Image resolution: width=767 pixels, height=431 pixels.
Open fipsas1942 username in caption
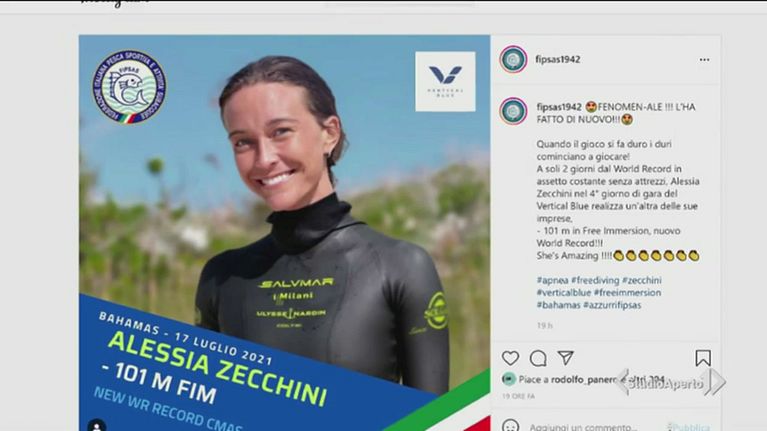[x=559, y=107]
